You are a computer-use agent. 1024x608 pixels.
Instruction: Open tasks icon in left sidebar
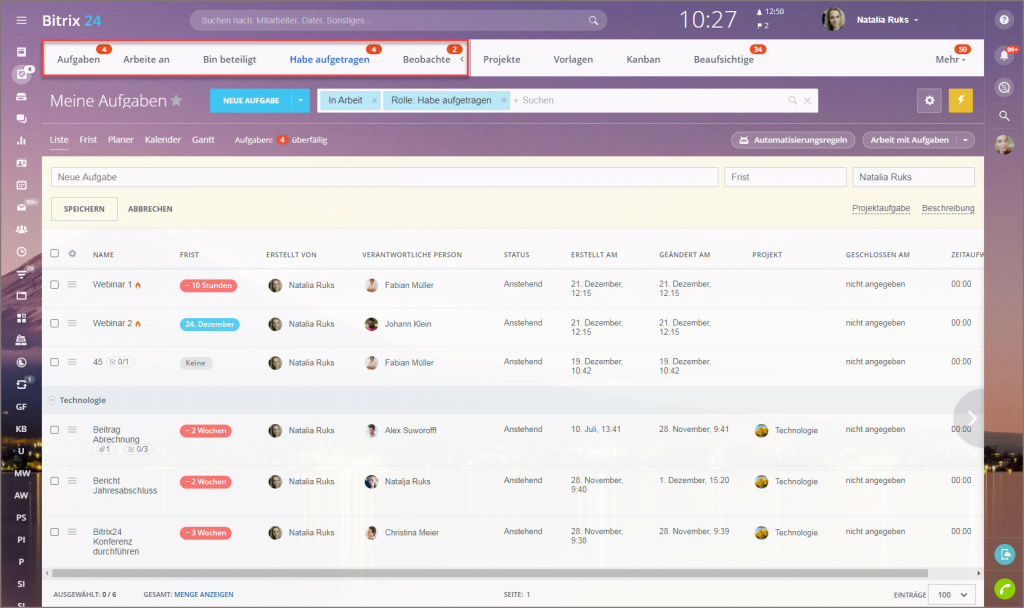pos(22,74)
